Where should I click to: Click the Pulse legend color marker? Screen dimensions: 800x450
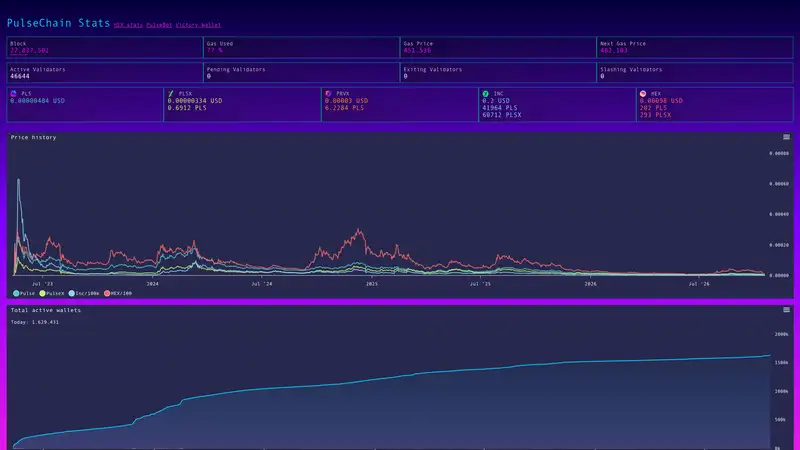16,293
